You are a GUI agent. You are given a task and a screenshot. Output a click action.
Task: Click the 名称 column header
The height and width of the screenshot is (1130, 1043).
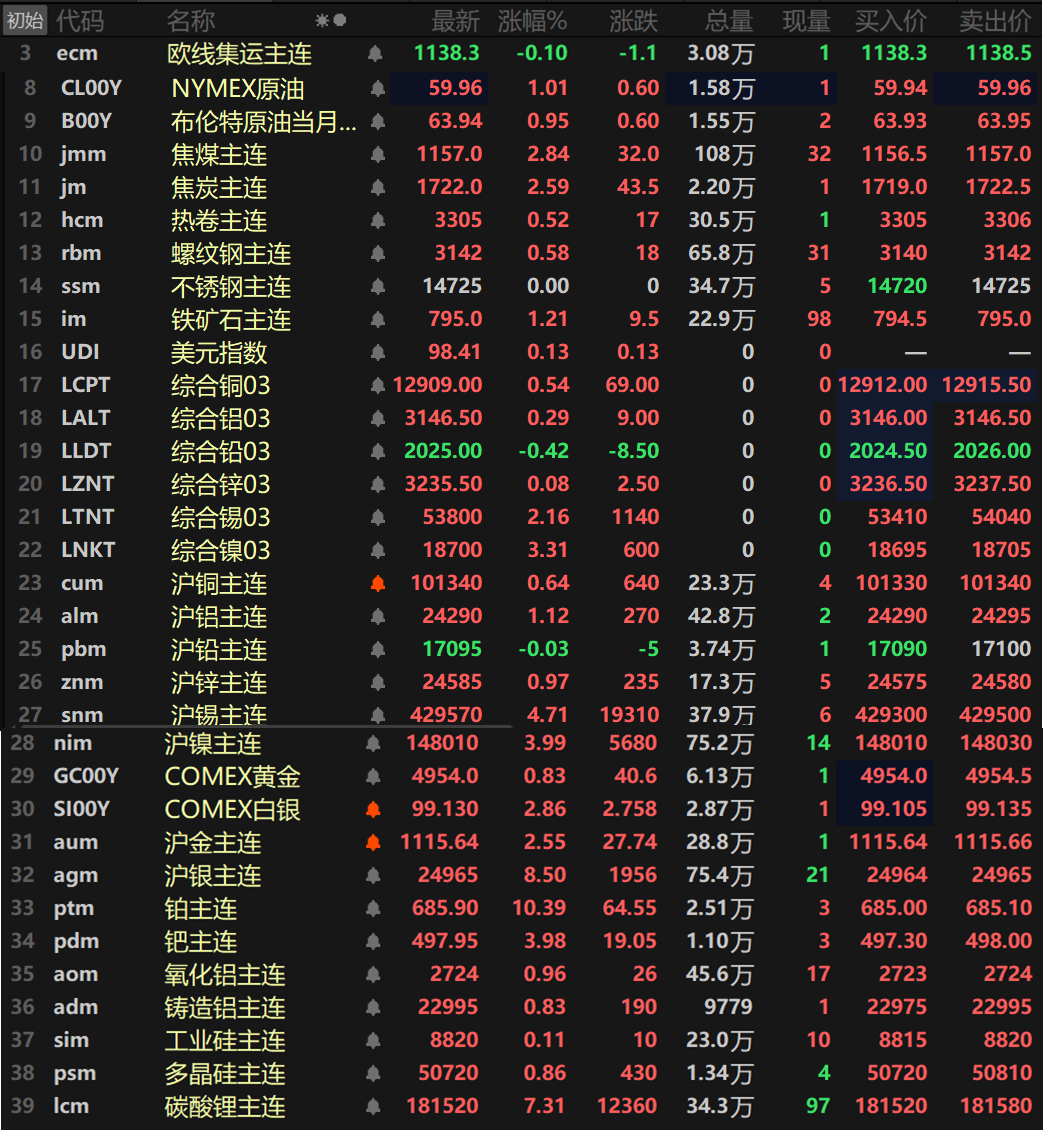190,20
